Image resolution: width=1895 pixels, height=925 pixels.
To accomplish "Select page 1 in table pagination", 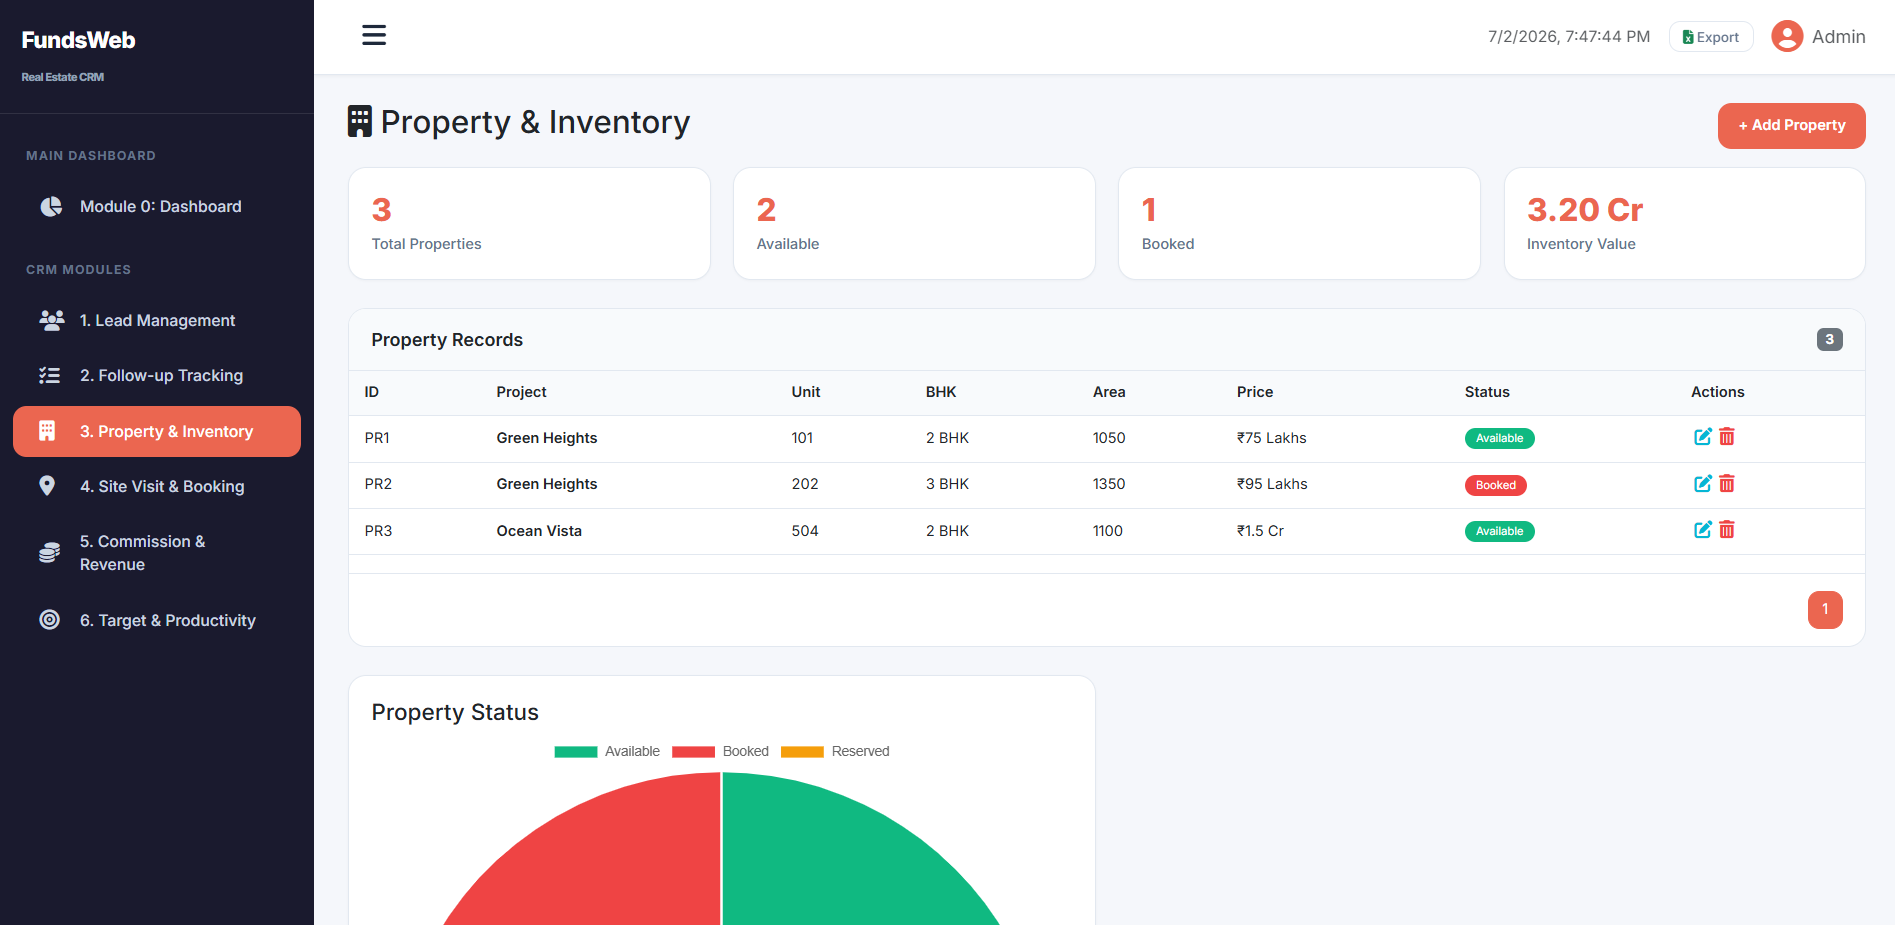I will [x=1825, y=610].
